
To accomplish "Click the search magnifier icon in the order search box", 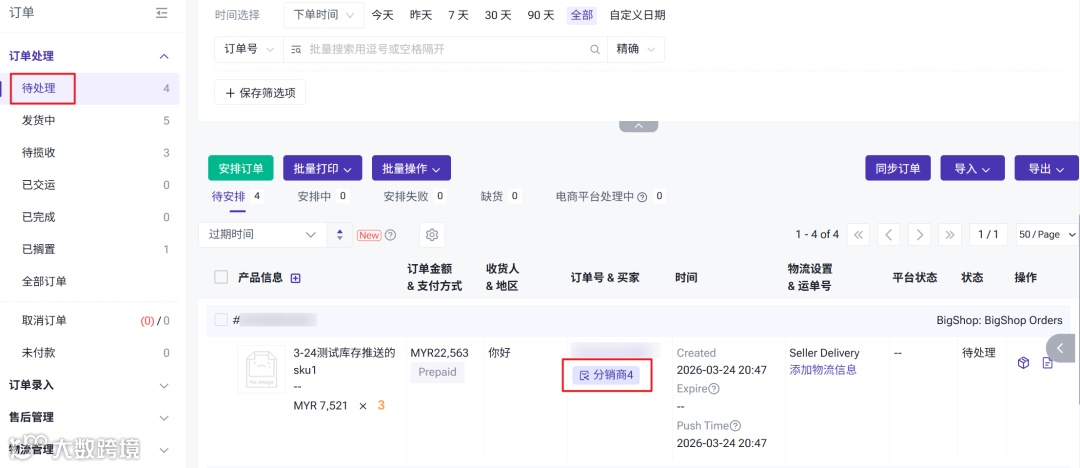I will click(x=595, y=50).
